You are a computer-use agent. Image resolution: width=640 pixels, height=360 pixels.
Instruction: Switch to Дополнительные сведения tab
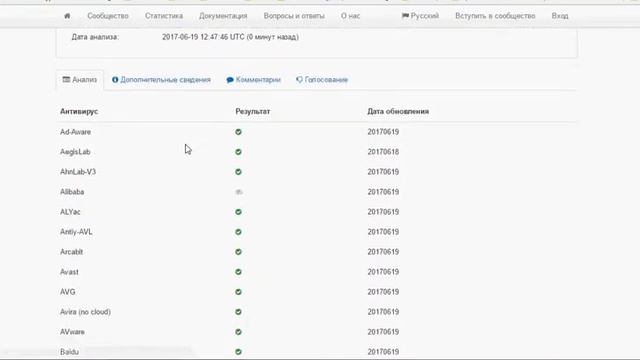point(161,80)
